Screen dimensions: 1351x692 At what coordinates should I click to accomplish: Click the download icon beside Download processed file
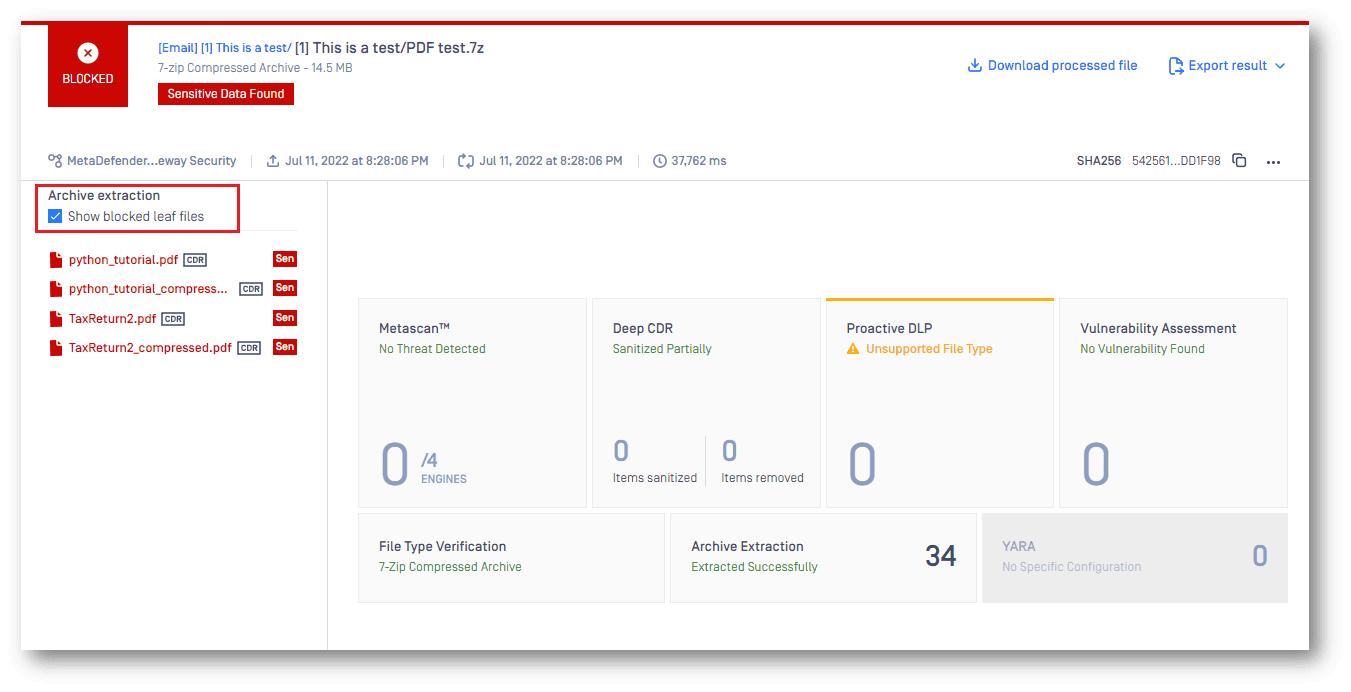(x=974, y=66)
